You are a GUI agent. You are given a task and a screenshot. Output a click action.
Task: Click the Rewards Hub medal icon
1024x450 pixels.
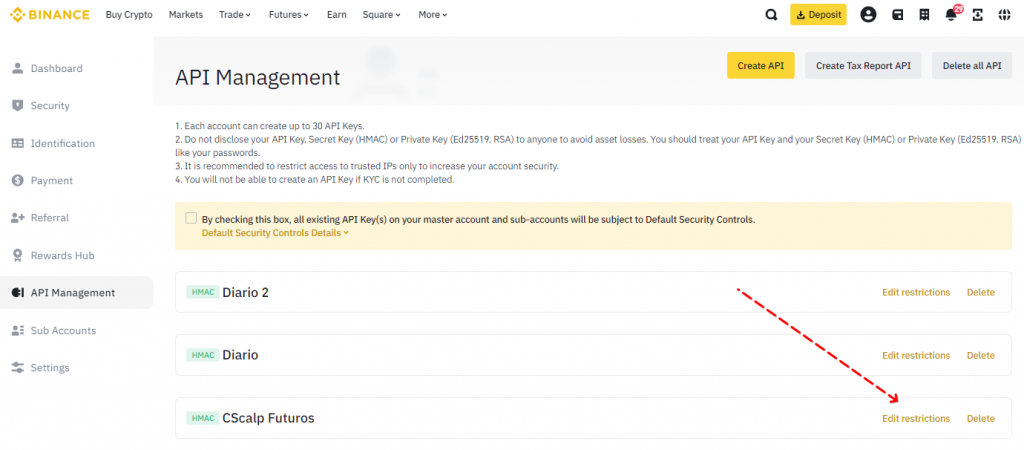[18, 255]
